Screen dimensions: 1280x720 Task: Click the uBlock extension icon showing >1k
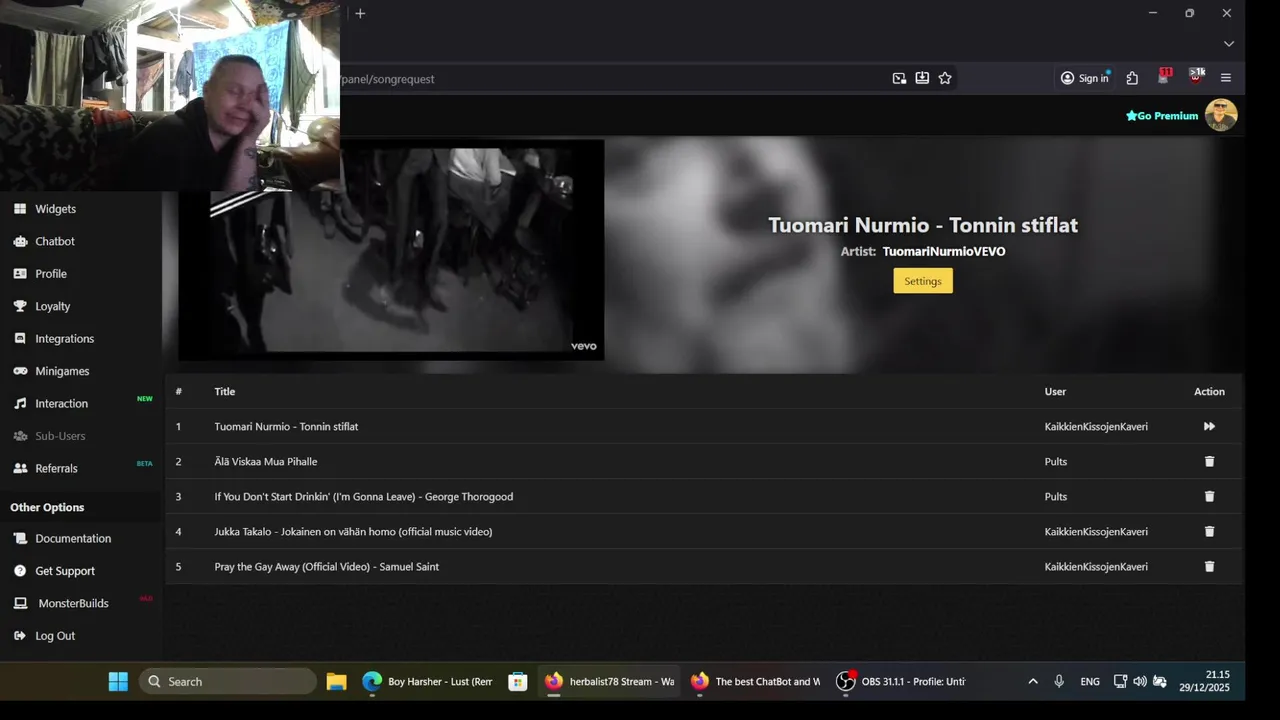[1196, 76]
